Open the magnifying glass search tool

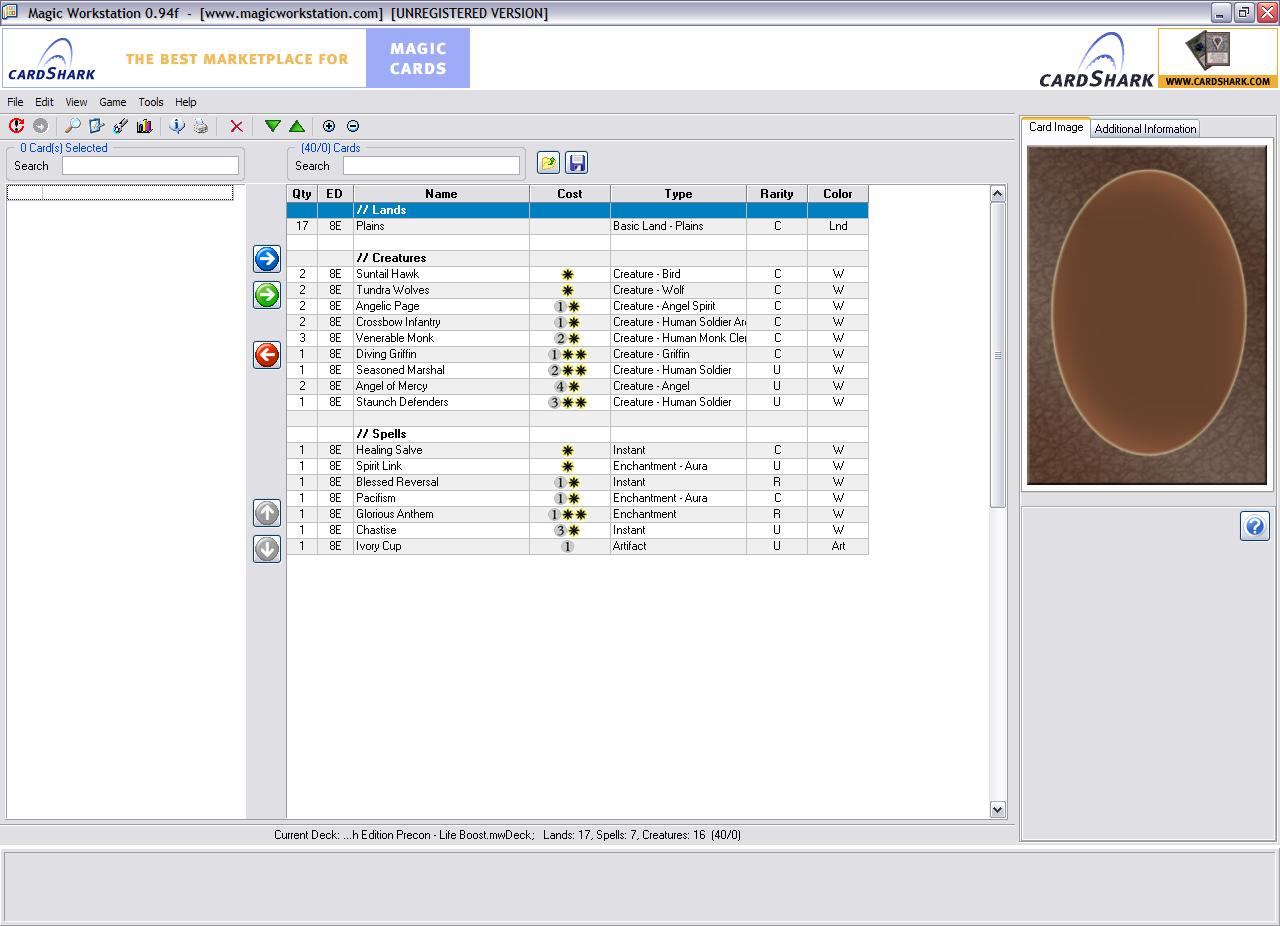(72, 126)
